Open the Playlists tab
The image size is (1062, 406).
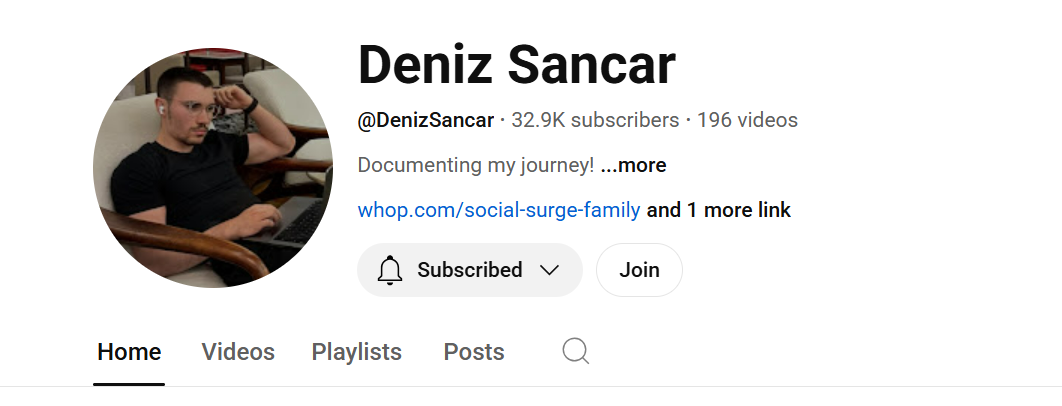coord(357,352)
